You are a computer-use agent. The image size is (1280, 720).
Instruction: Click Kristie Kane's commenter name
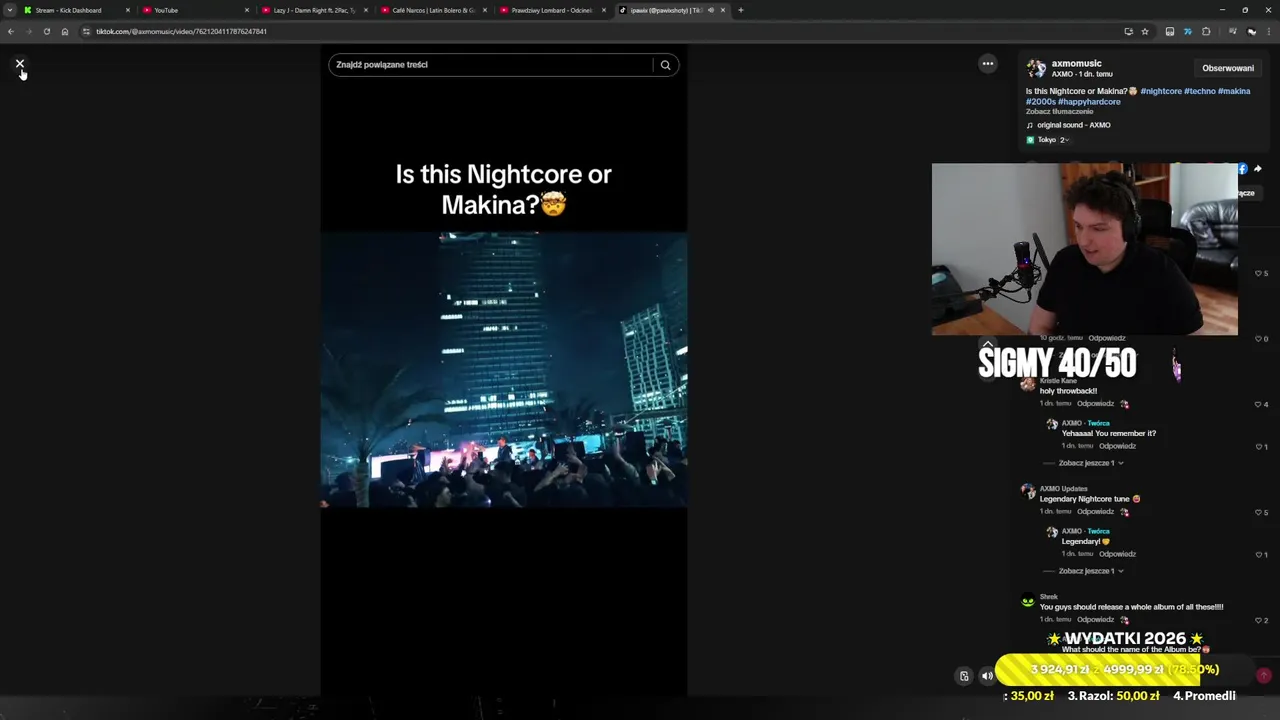click(x=1058, y=381)
